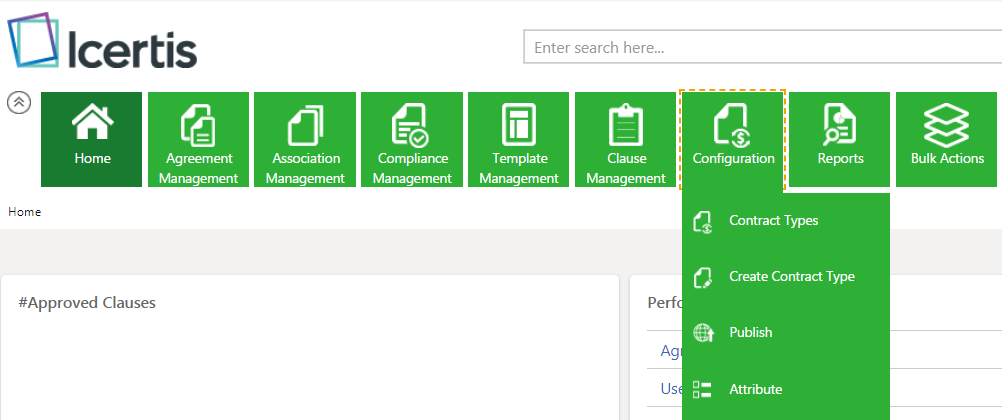Click the Home tile icon
Viewport: 1002px width, 420px height.
coord(92,124)
